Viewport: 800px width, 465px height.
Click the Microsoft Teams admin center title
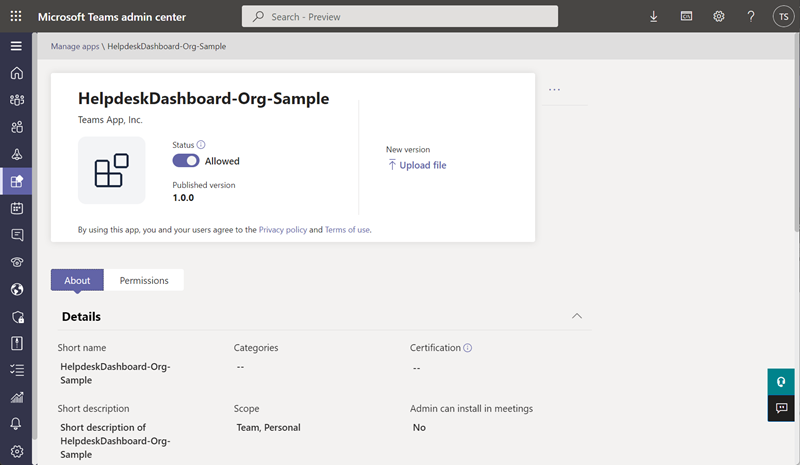tap(112, 17)
